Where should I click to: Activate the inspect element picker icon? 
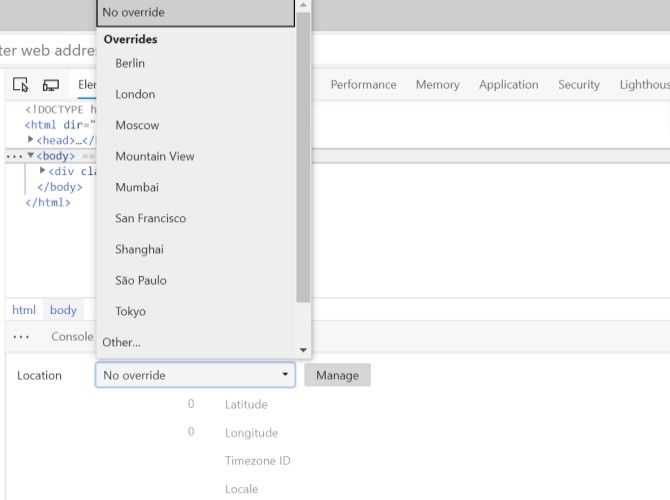21,85
